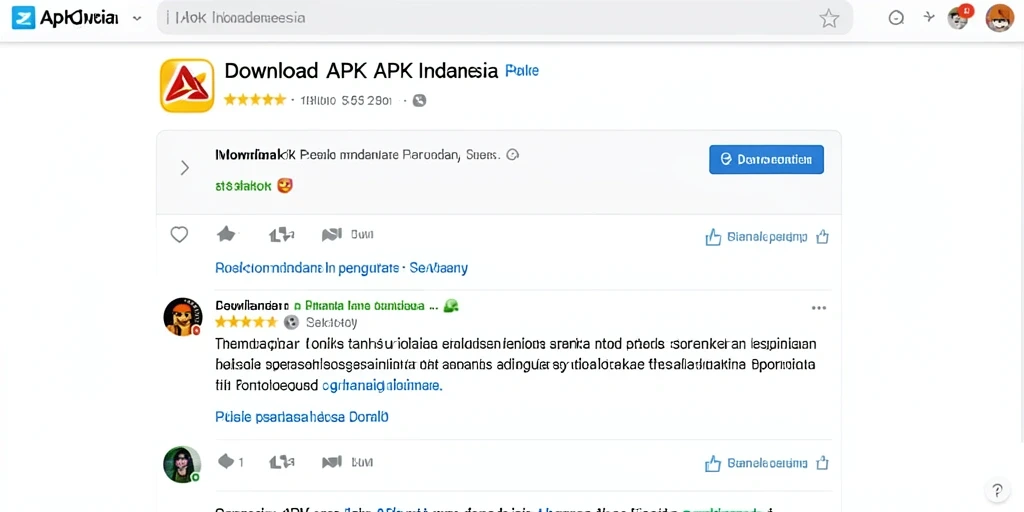Viewport: 1024px width, 512px height.
Task: Click second reviewer's green avatar
Action: point(182,465)
